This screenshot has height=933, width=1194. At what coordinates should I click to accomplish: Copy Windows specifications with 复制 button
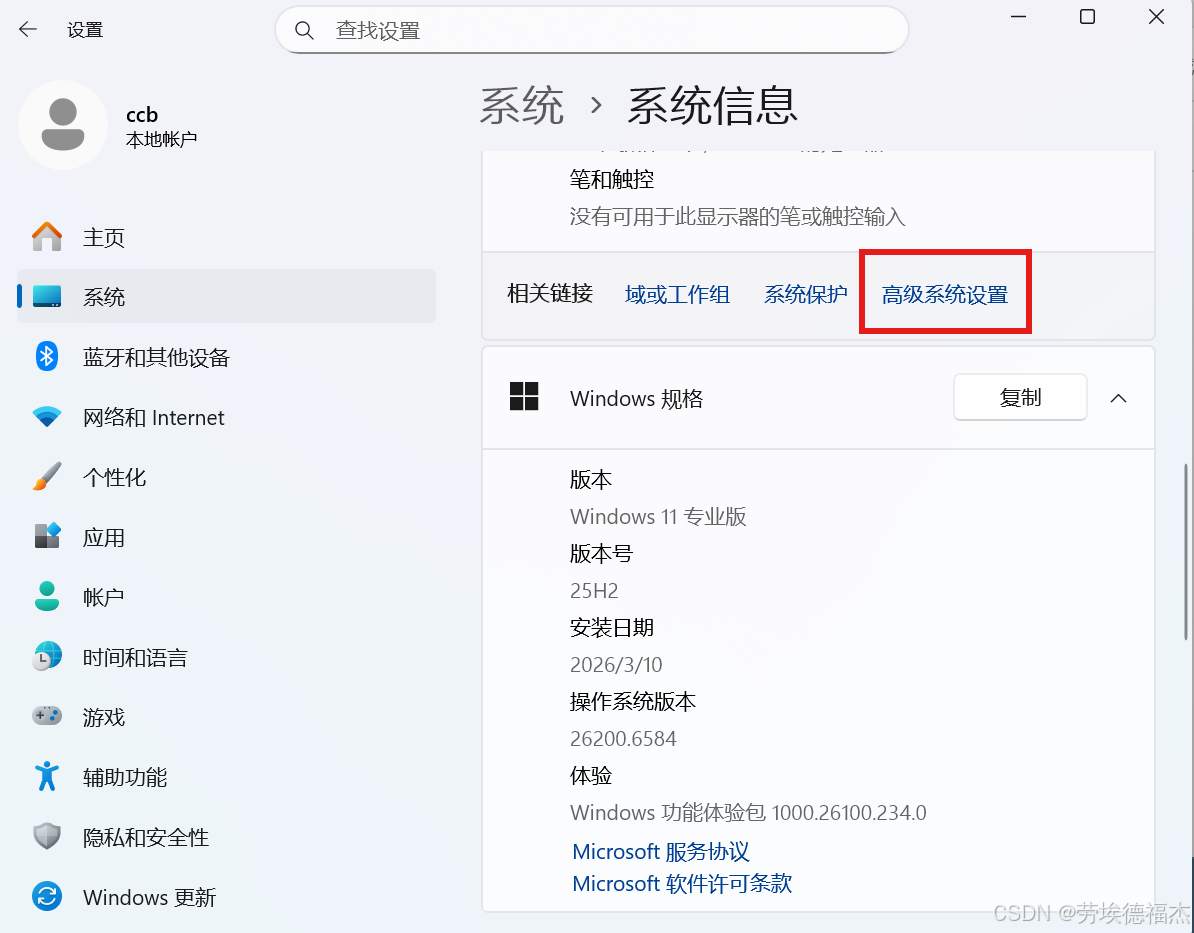click(1020, 397)
